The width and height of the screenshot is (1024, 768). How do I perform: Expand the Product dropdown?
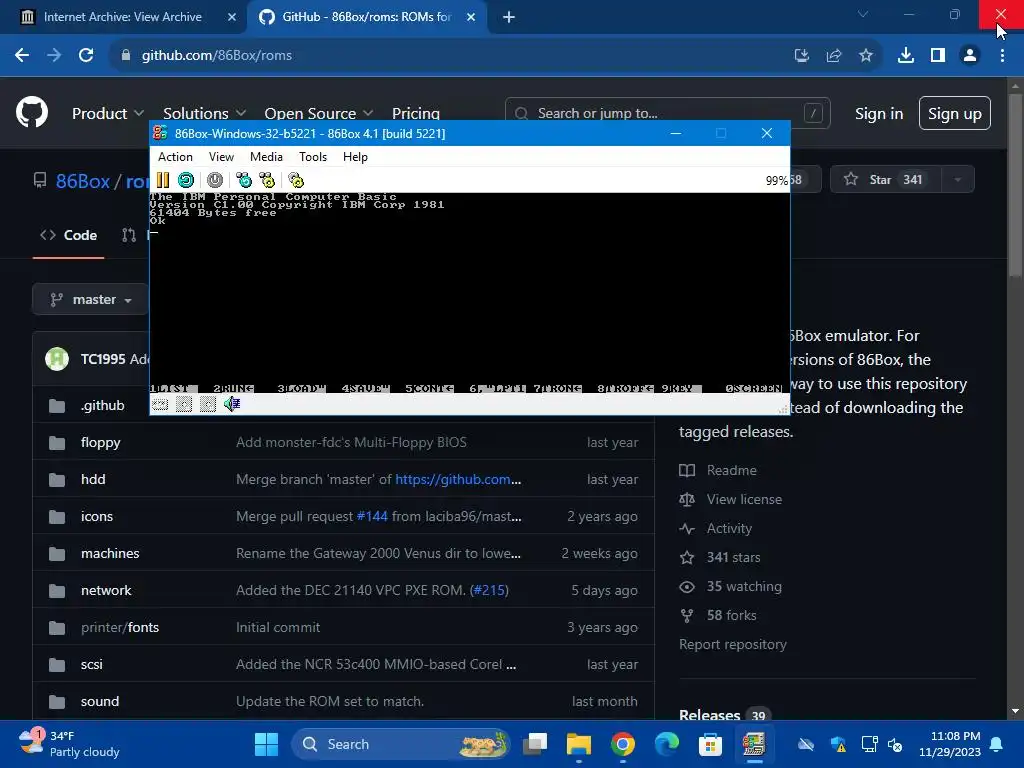108,114
